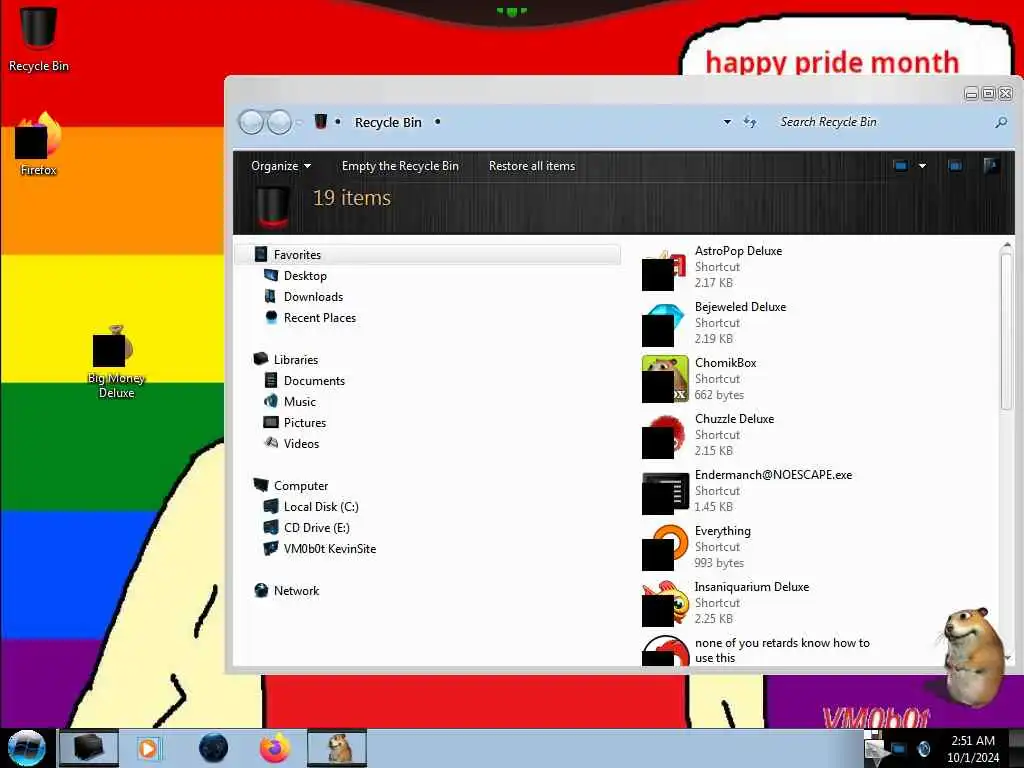This screenshot has height=768, width=1024.
Task: Click the taskbar clock showing 2:51 AM
Action: pos(973,748)
